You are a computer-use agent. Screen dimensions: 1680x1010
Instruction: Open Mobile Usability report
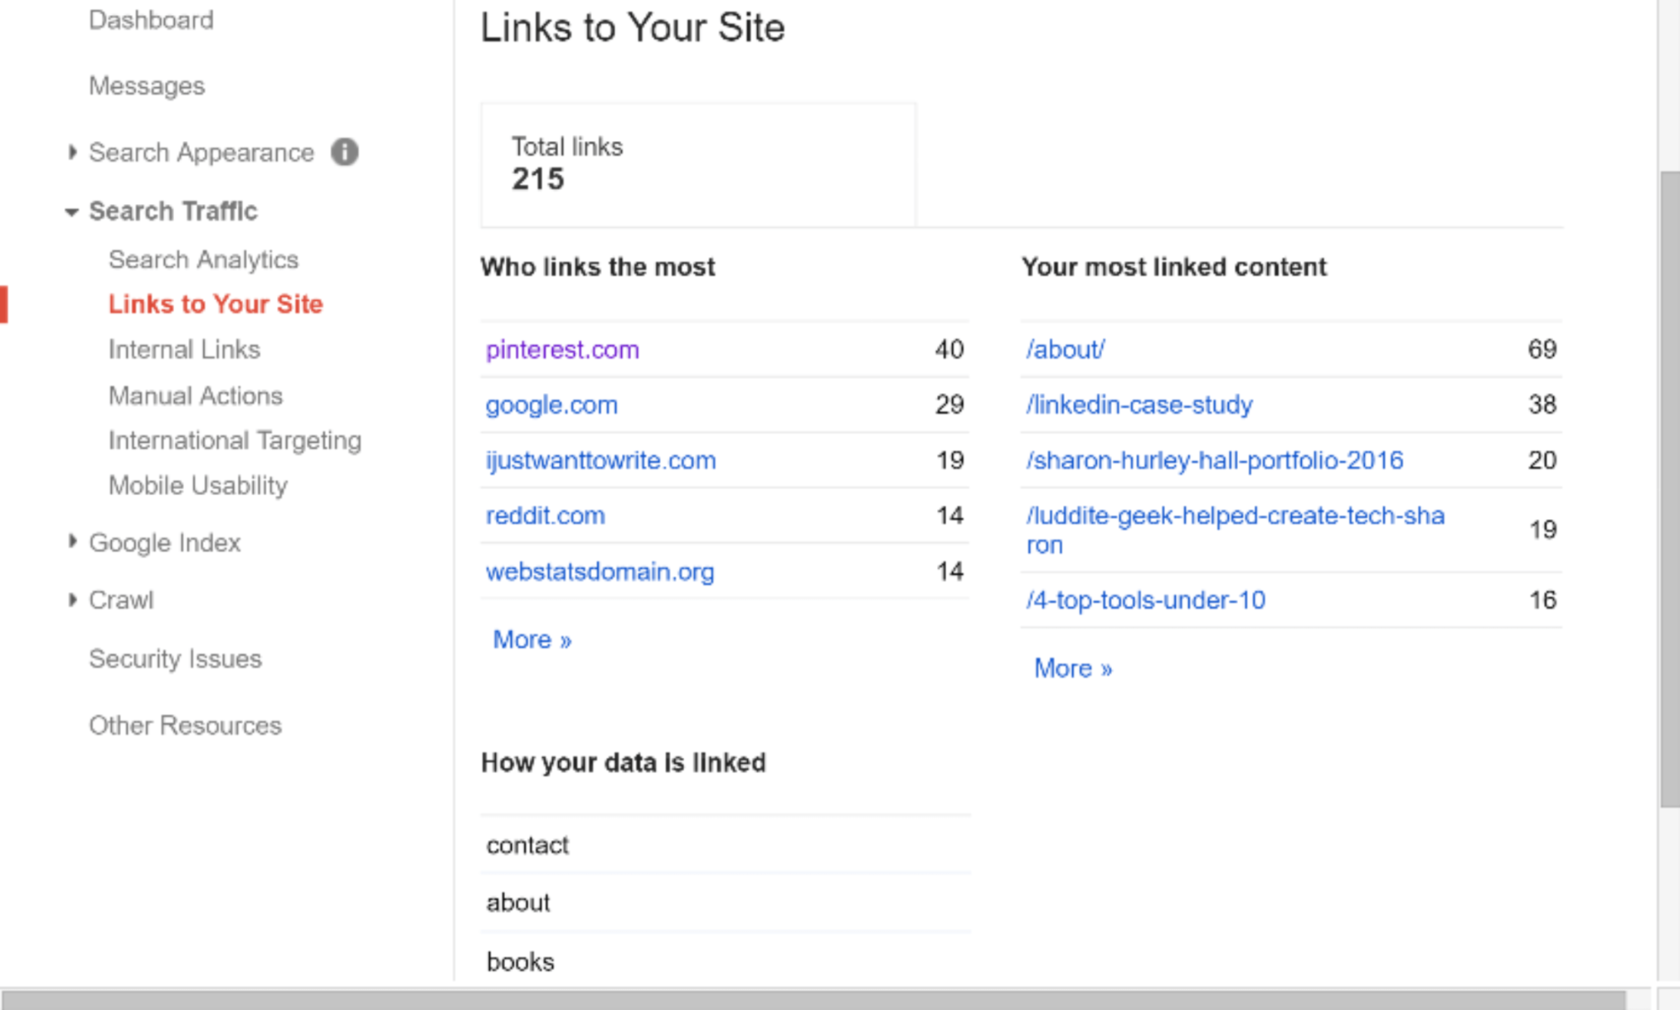[x=198, y=486]
